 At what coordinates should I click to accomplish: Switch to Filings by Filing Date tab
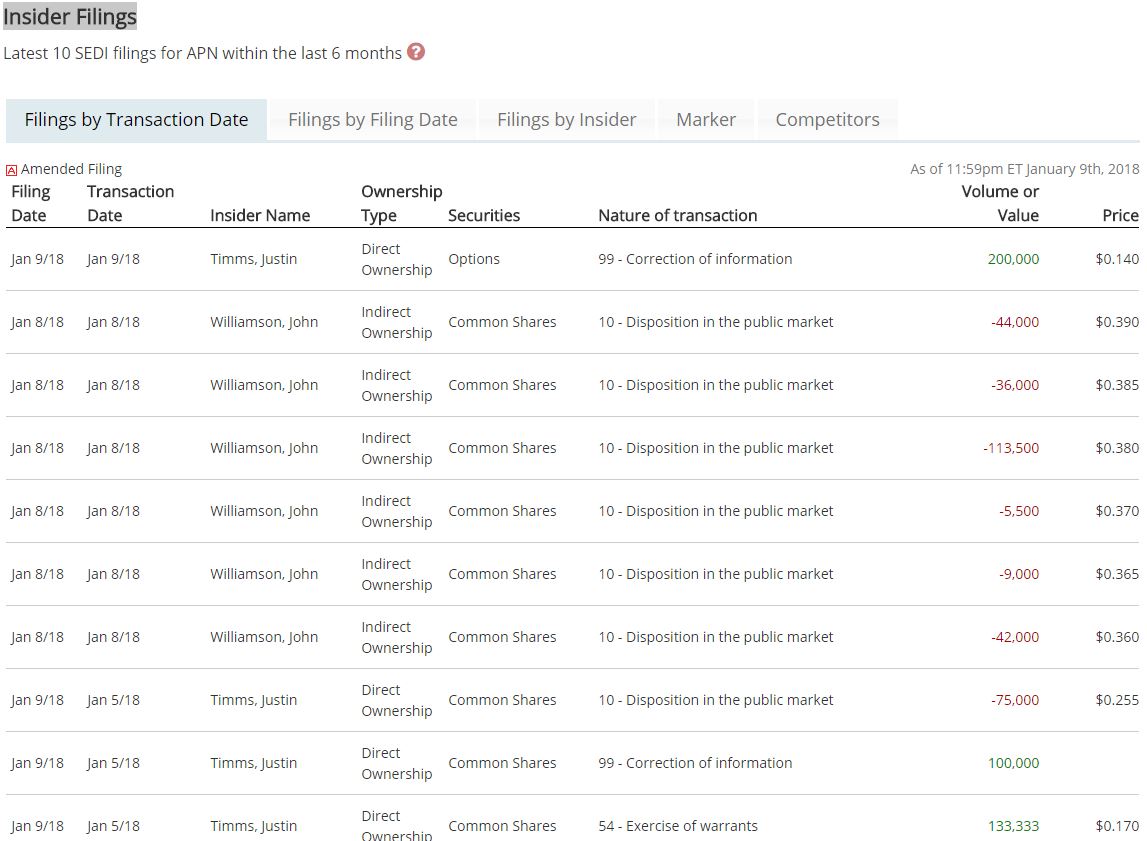click(x=372, y=120)
